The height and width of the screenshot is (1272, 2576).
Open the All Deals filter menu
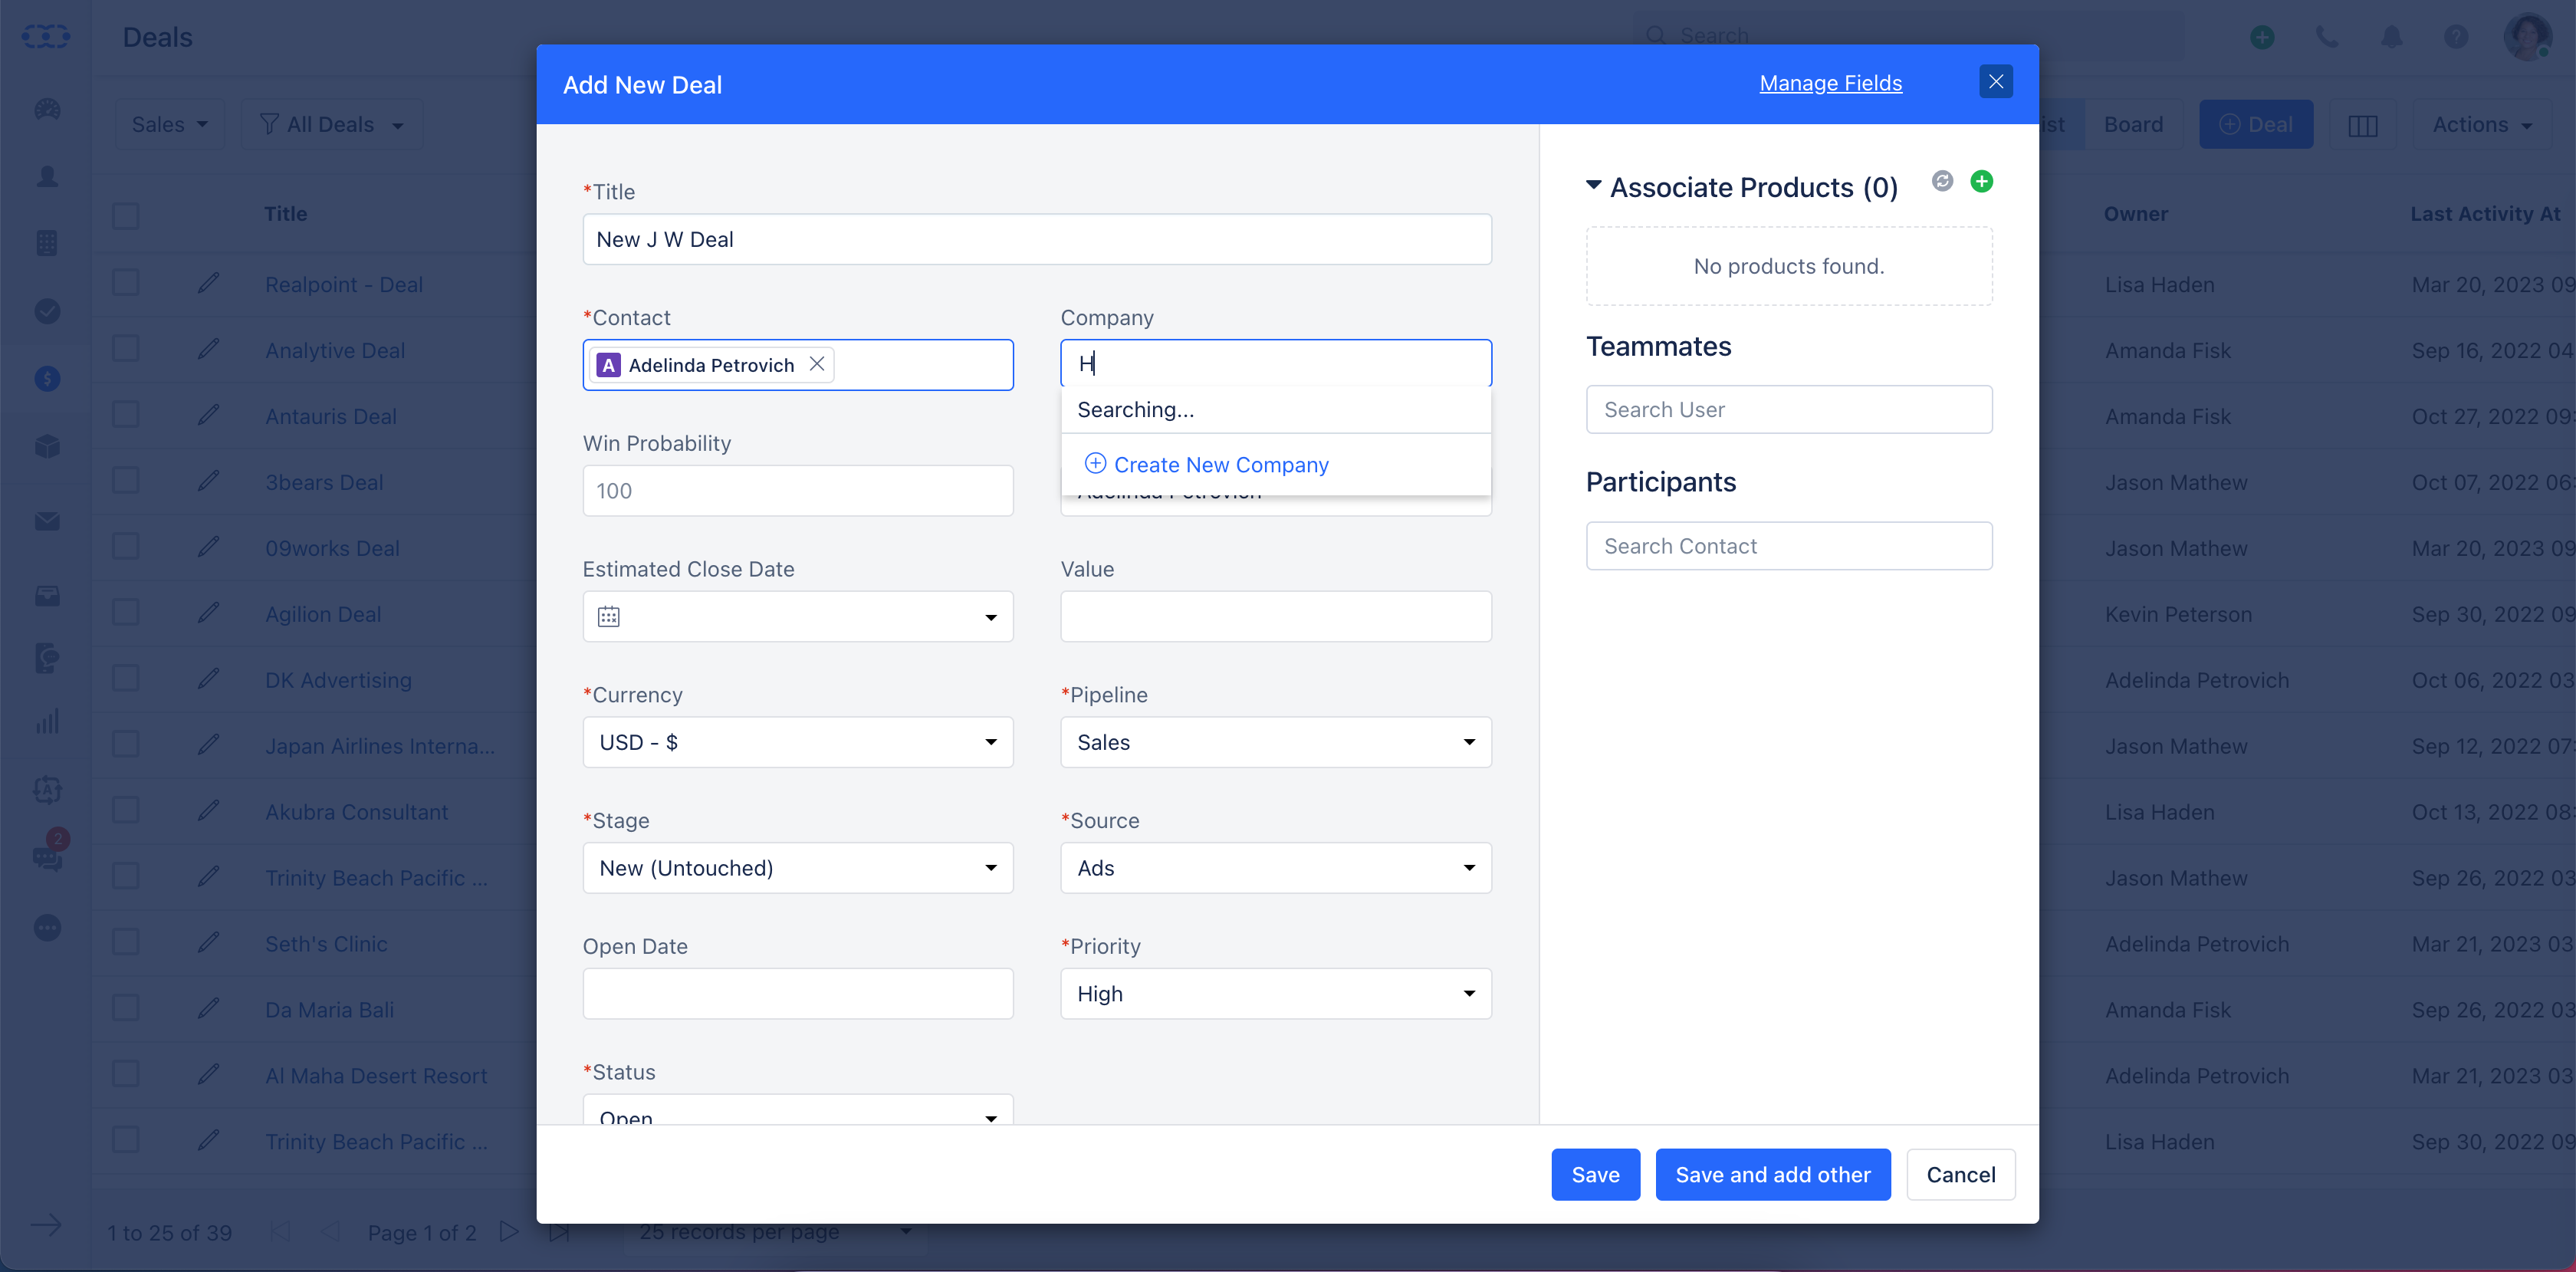(331, 125)
